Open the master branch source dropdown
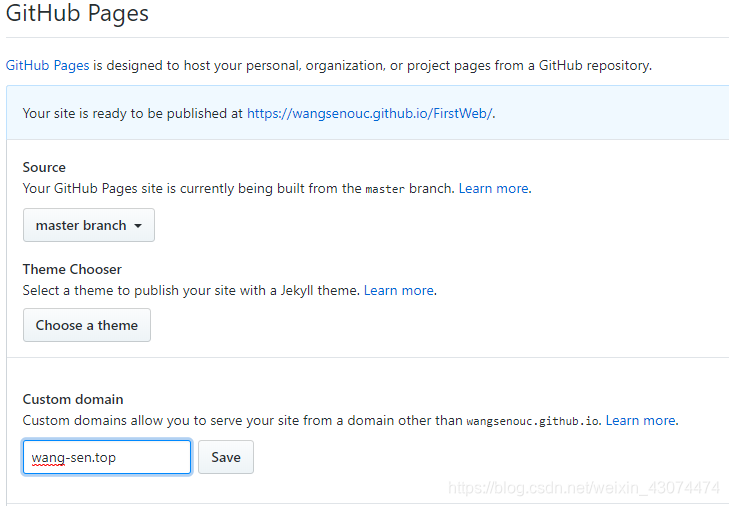Image resolution: width=729 pixels, height=506 pixels. pos(89,225)
